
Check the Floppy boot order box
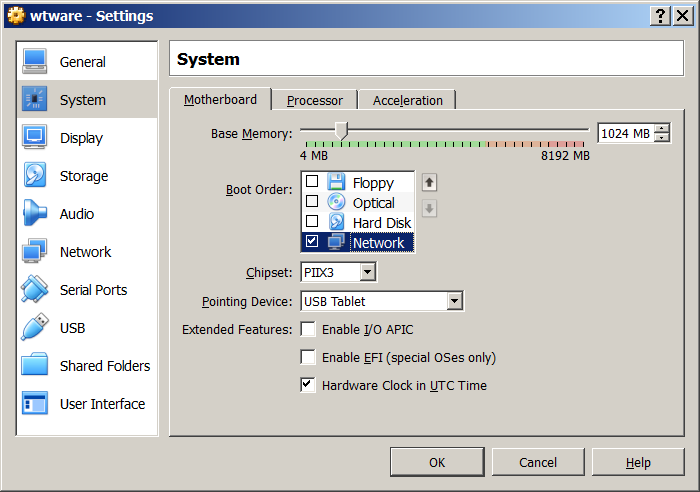tap(312, 182)
